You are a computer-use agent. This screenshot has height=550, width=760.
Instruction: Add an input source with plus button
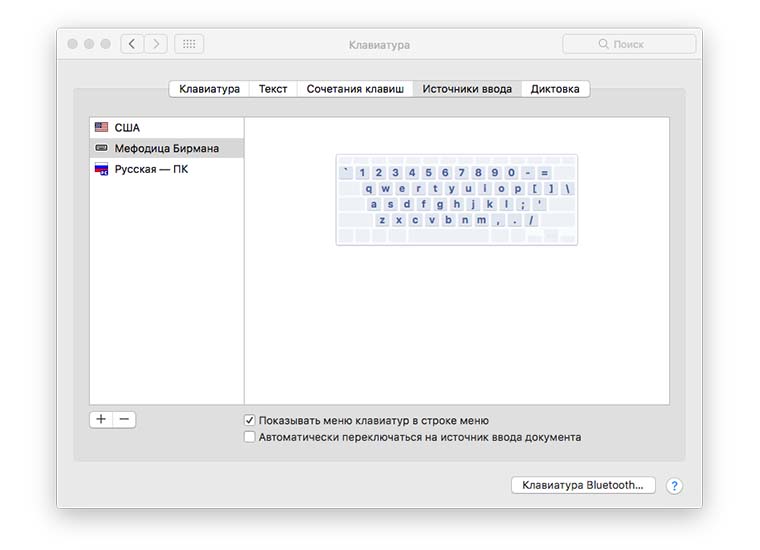[x=101, y=419]
